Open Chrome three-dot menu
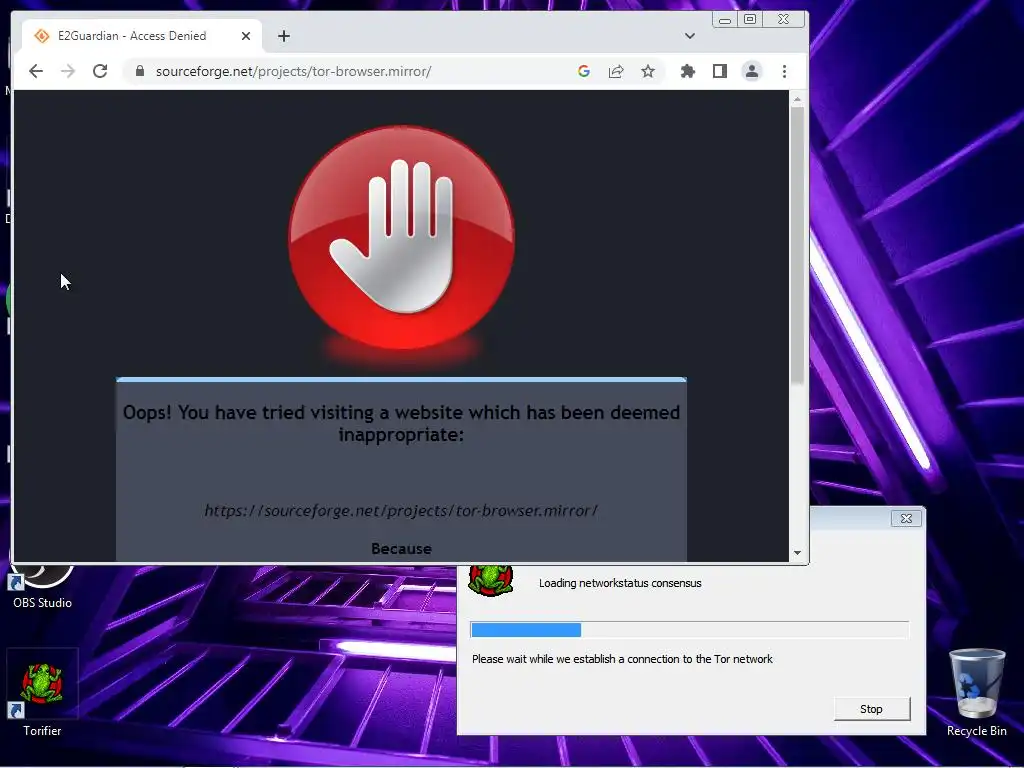 784,71
